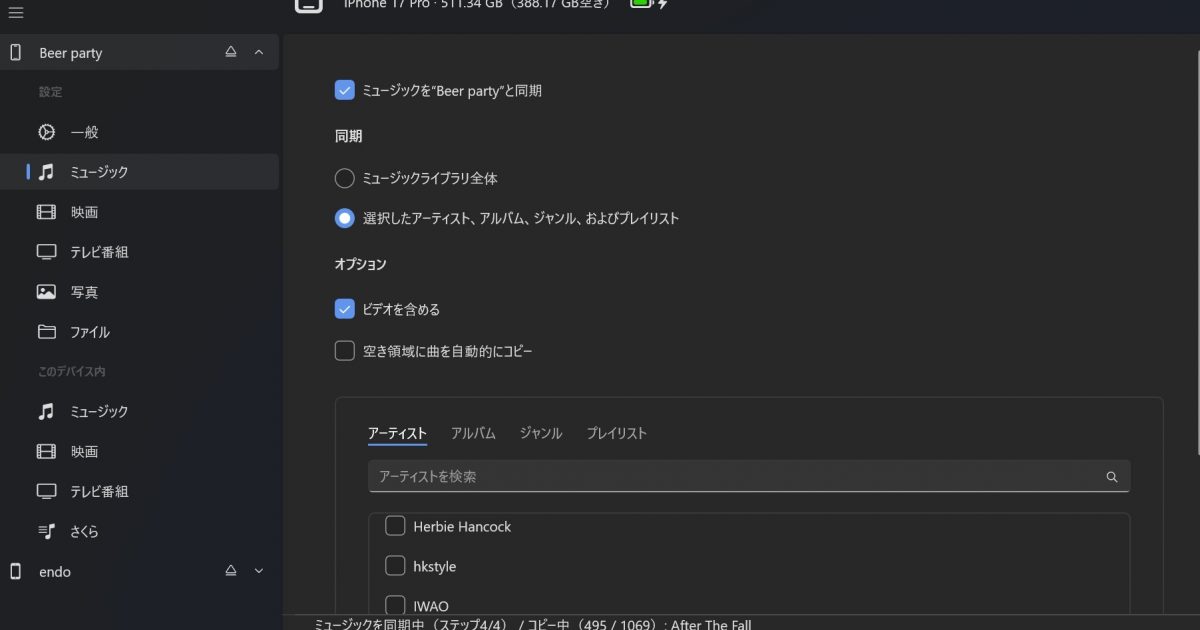
Task: Uncheck ミュージックを"Beer party"と同期 checkbox
Action: [345, 90]
